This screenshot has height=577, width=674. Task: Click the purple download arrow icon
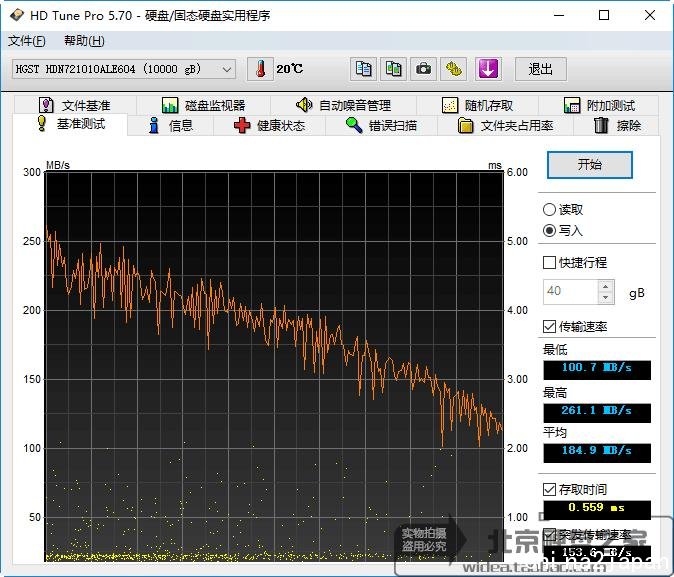(x=488, y=69)
